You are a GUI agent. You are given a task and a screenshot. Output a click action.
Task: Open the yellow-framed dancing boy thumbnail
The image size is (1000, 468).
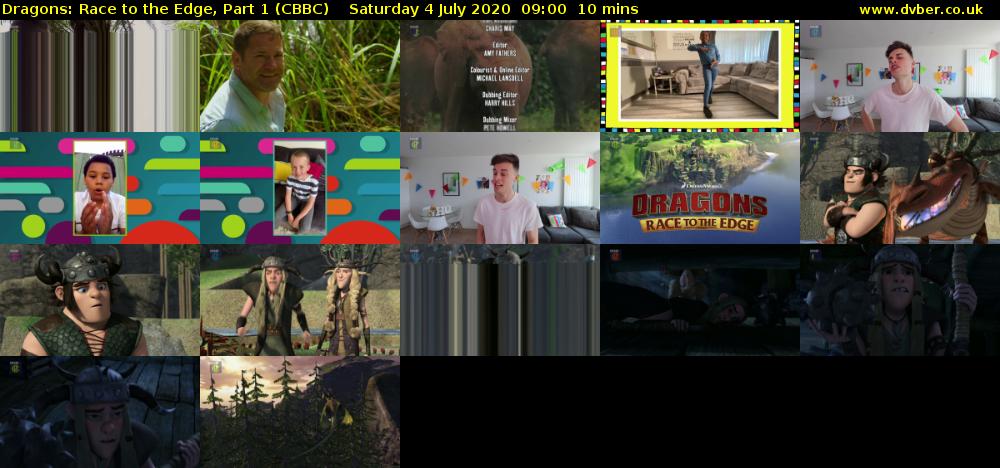(x=700, y=76)
